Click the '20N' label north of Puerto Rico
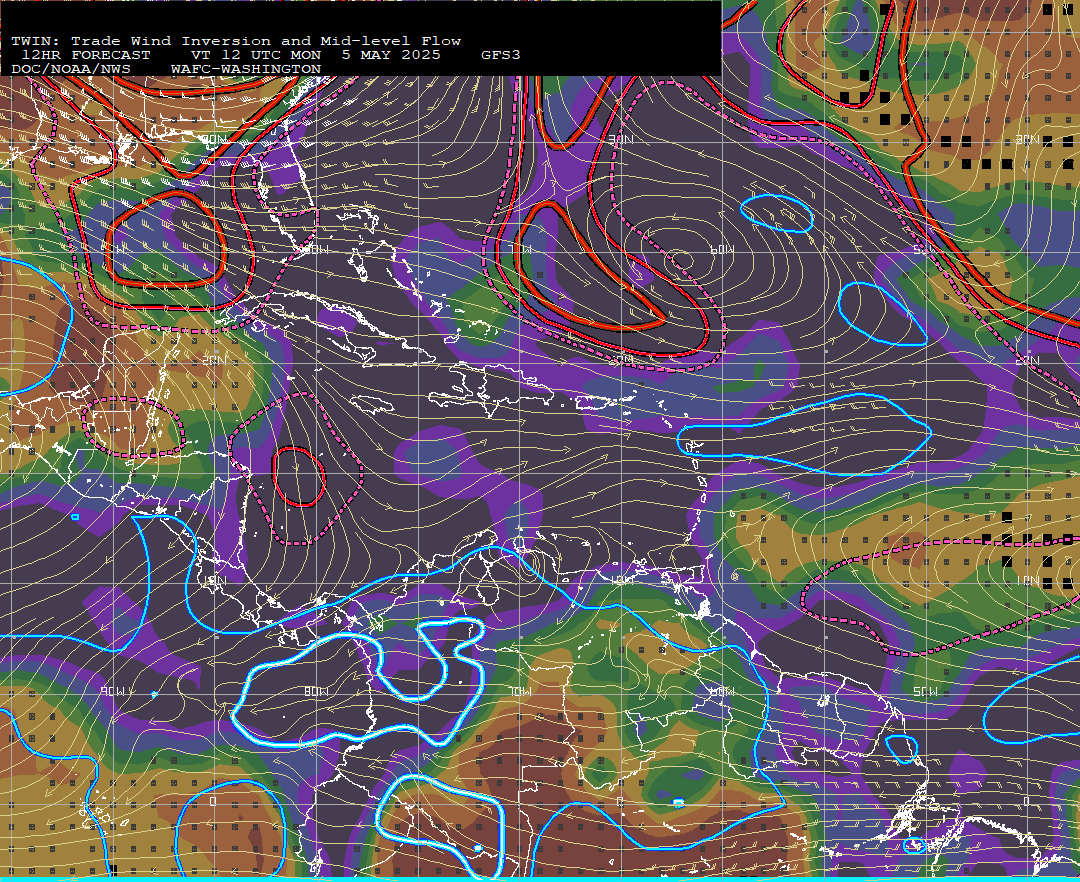The image size is (1080, 882). pyautogui.click(x=621, y=360)
